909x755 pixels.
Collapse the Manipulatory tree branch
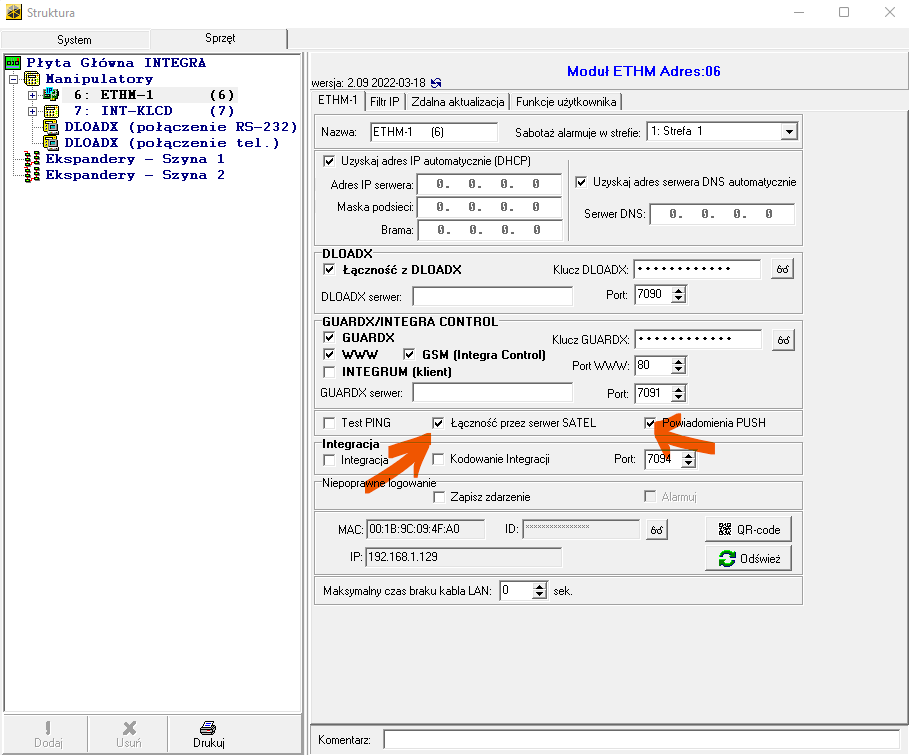click(13, 79)
